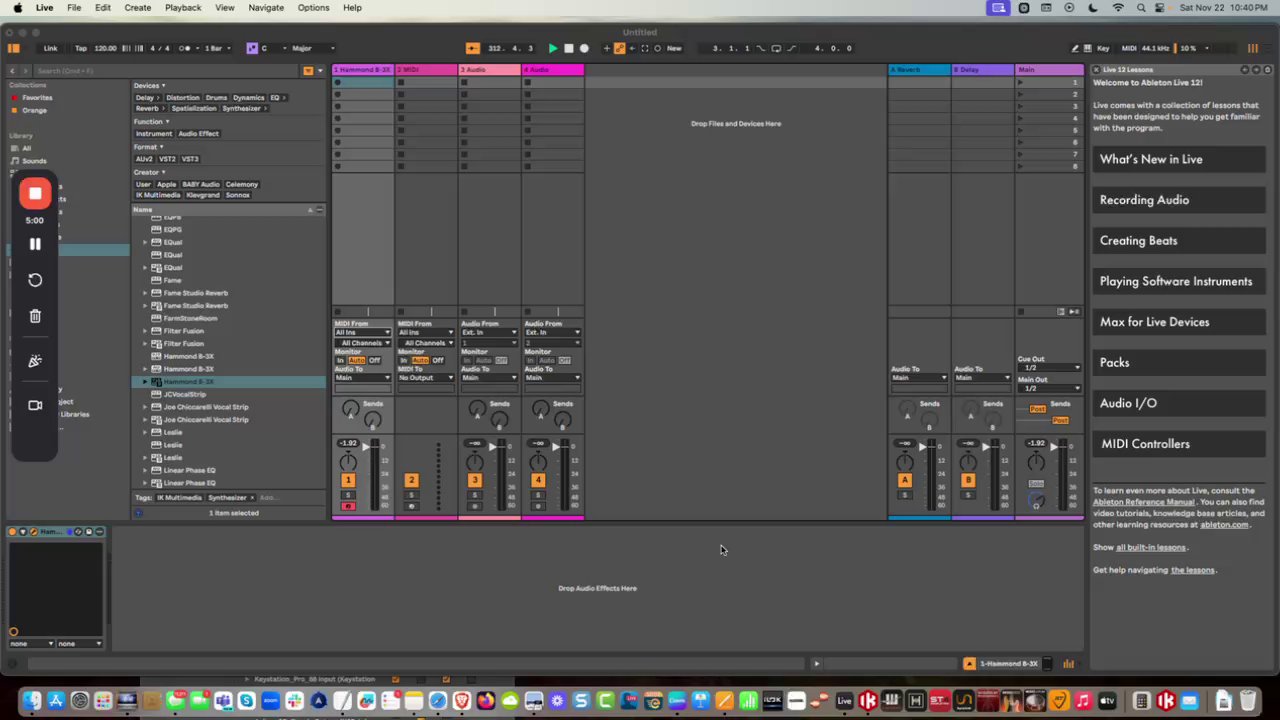The height and width of the screenshot is (720, 1280).
Task: Deactivate track 1 with its activator button
Action: (x=348, y=481)
